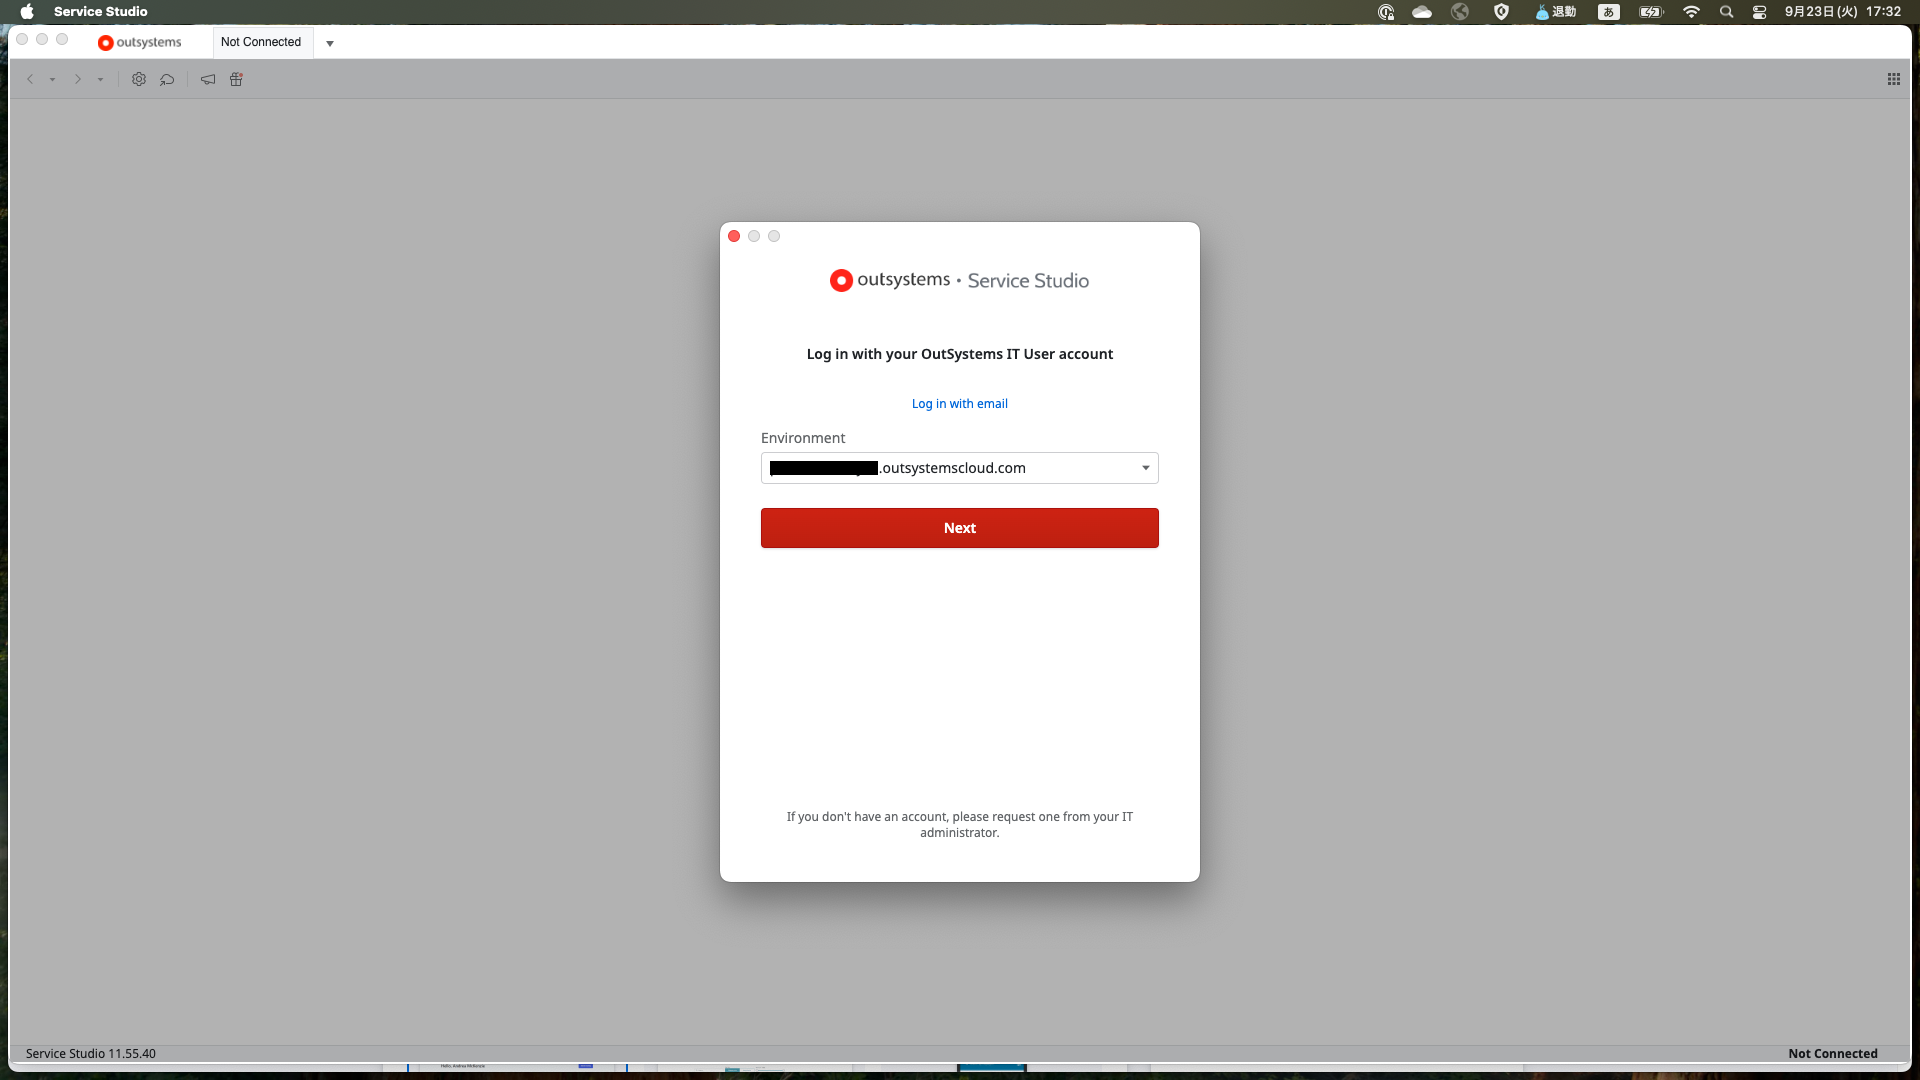View what's new with the gift icon
Screen dimensions: 1920x1080
tap(236, 79)
